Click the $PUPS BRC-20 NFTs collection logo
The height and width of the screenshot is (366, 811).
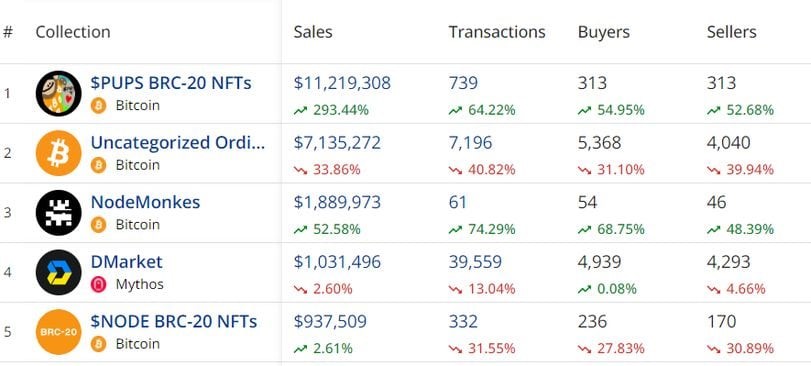(x=58, y=94)
